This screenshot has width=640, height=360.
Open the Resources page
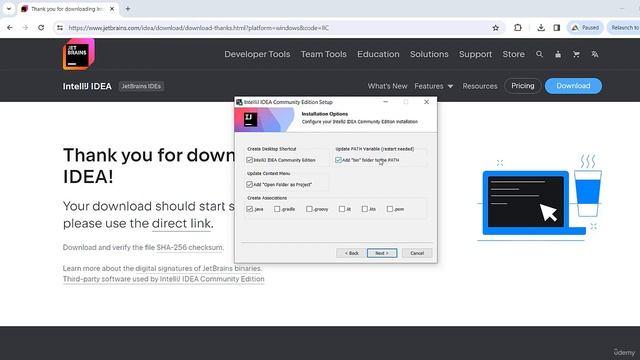(480, 86)
